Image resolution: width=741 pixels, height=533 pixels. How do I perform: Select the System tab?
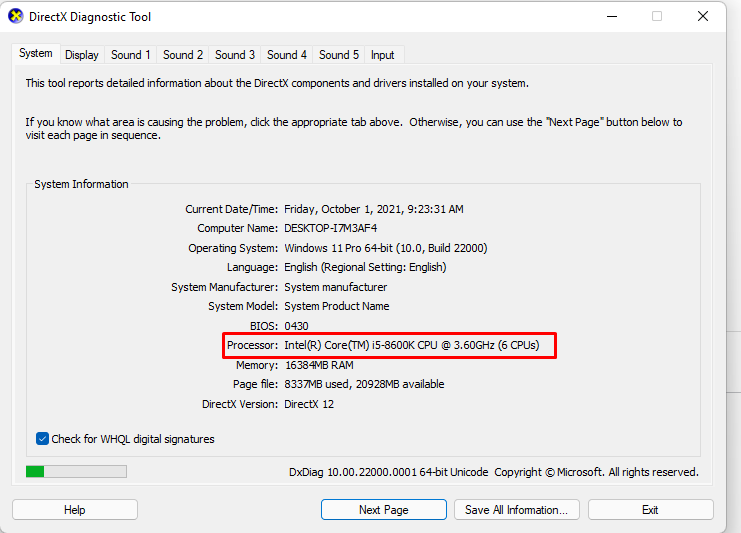coord(36,53)
